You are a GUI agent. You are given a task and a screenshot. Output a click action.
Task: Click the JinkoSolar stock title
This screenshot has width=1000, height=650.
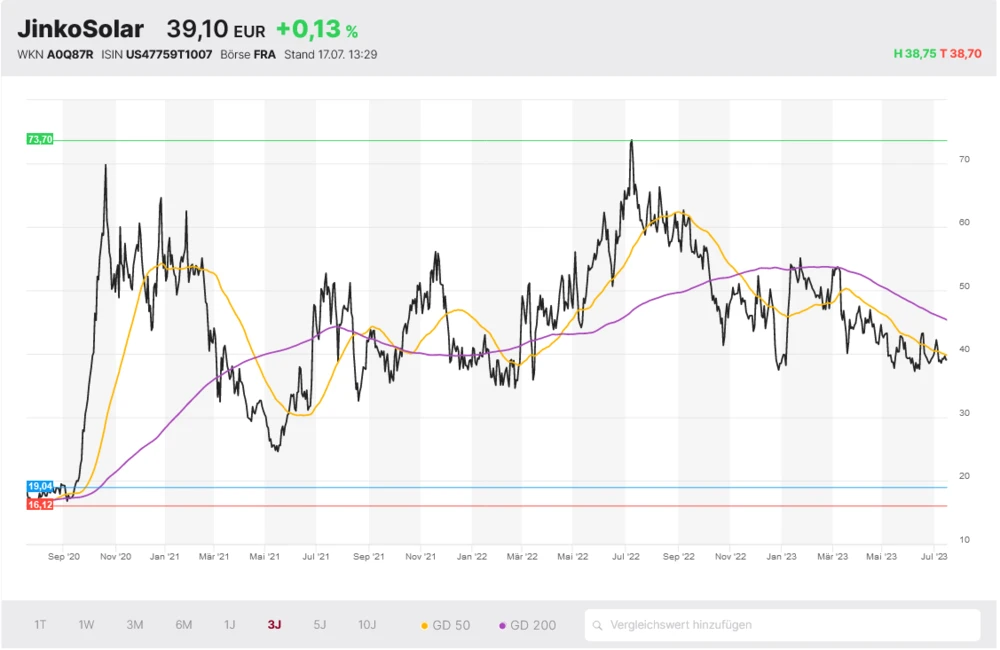80,30
